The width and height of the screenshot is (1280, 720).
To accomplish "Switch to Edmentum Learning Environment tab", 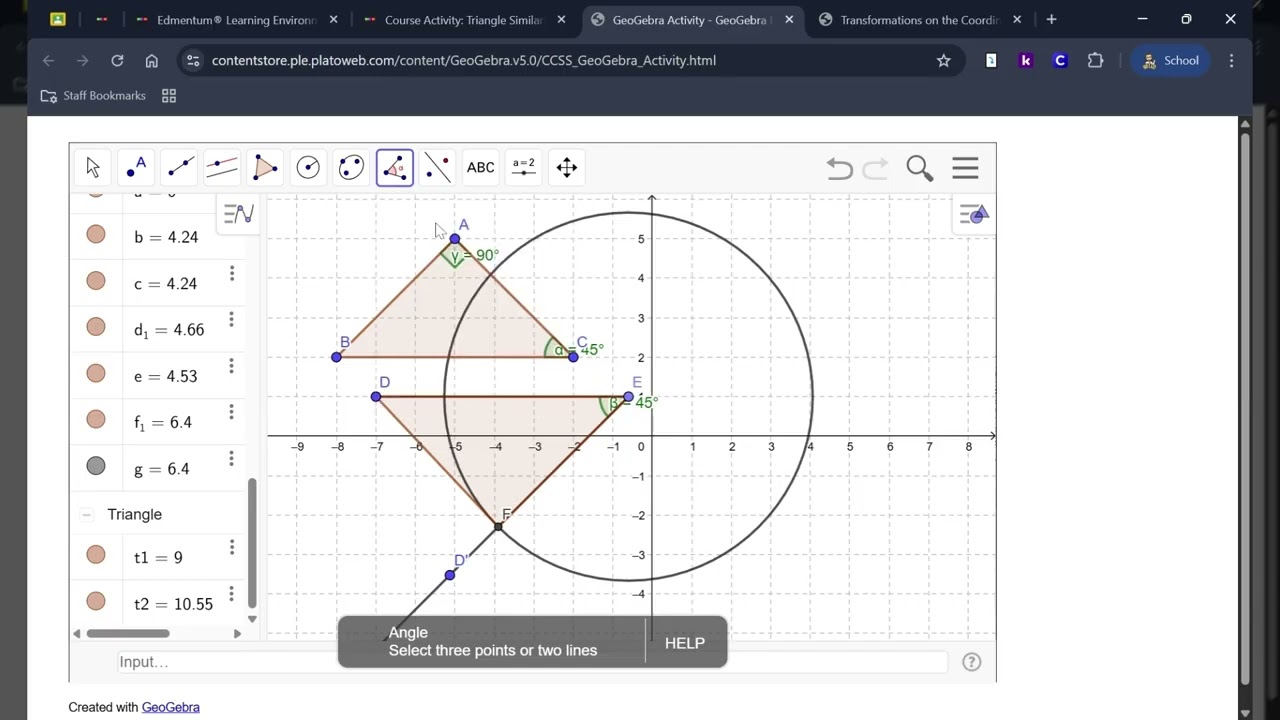I will coord(235,19).
